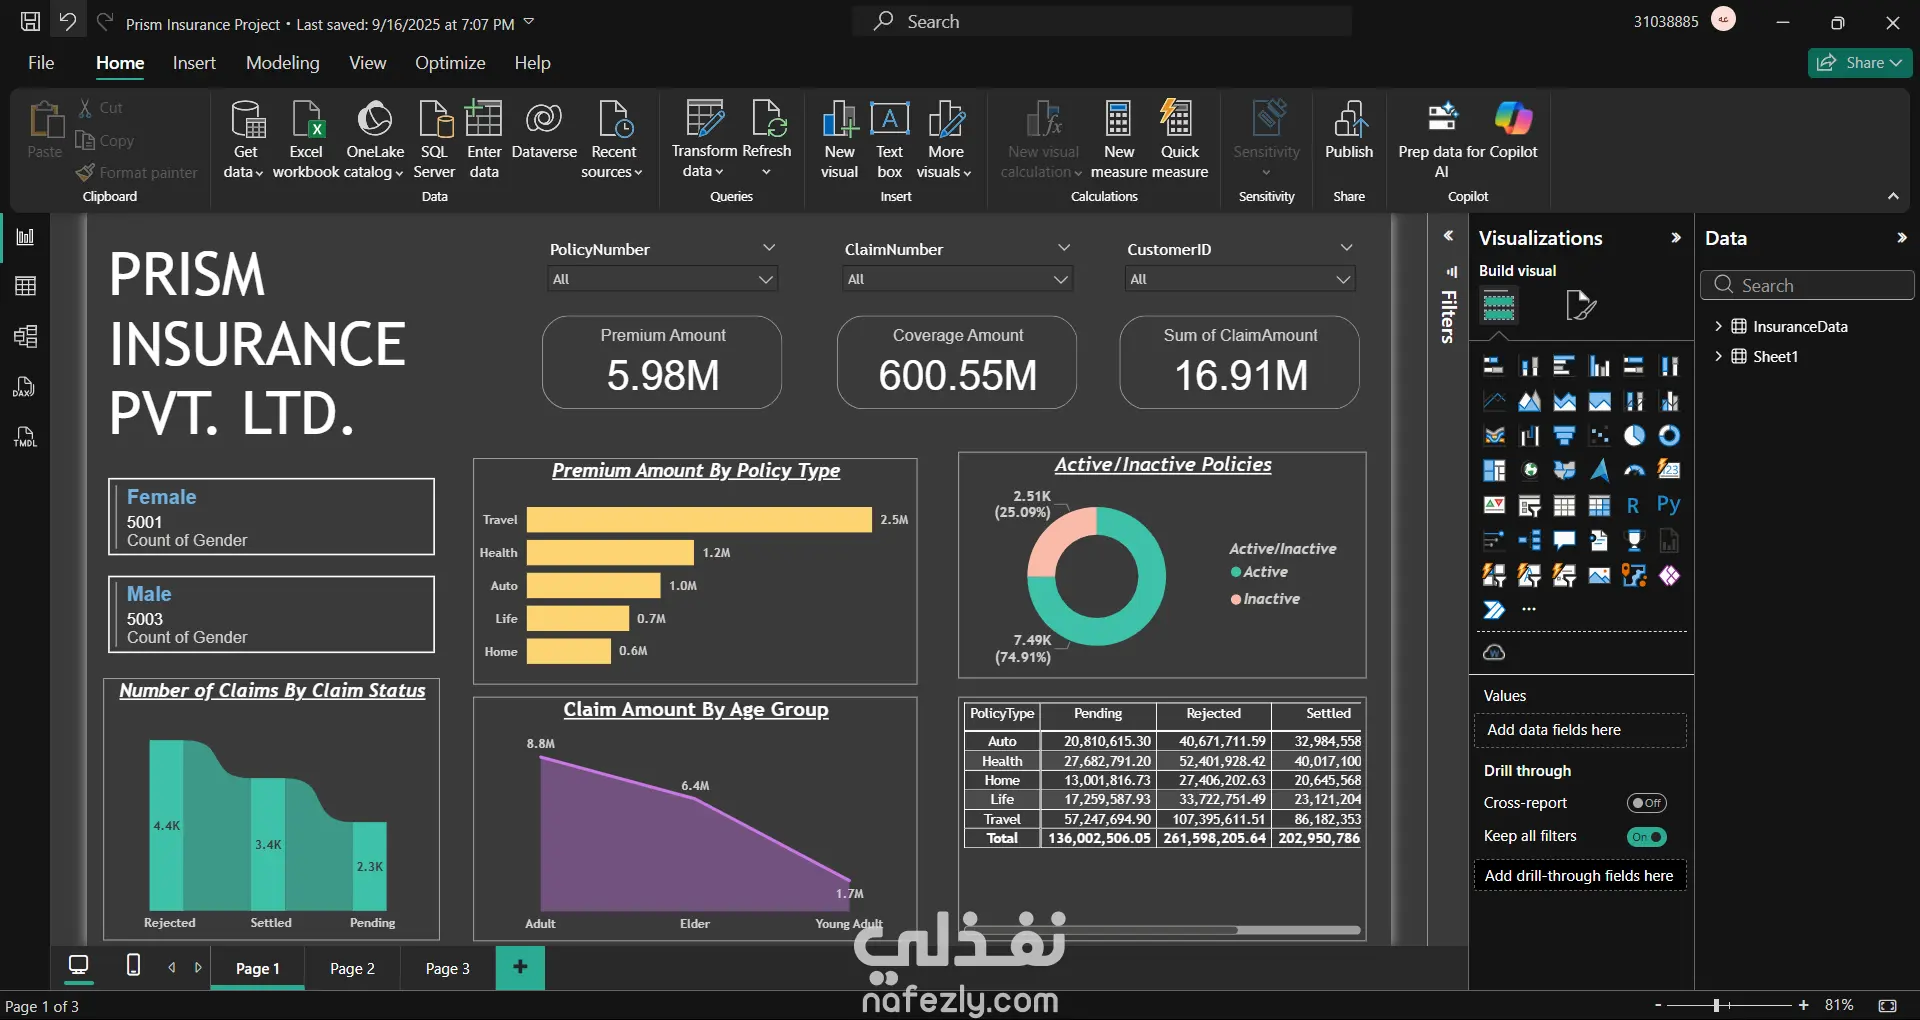Pick the Power Automate visual icon
This screenshot has height=1020, width=1920.
1494,610
